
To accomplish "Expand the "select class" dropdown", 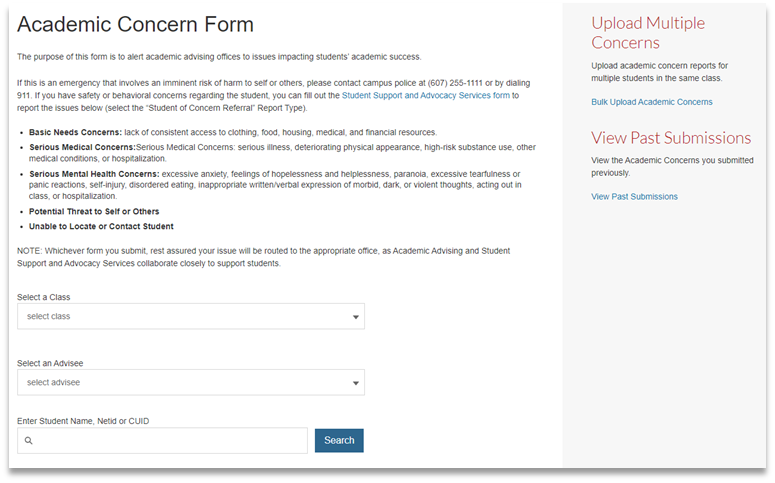I will [190, 317].
